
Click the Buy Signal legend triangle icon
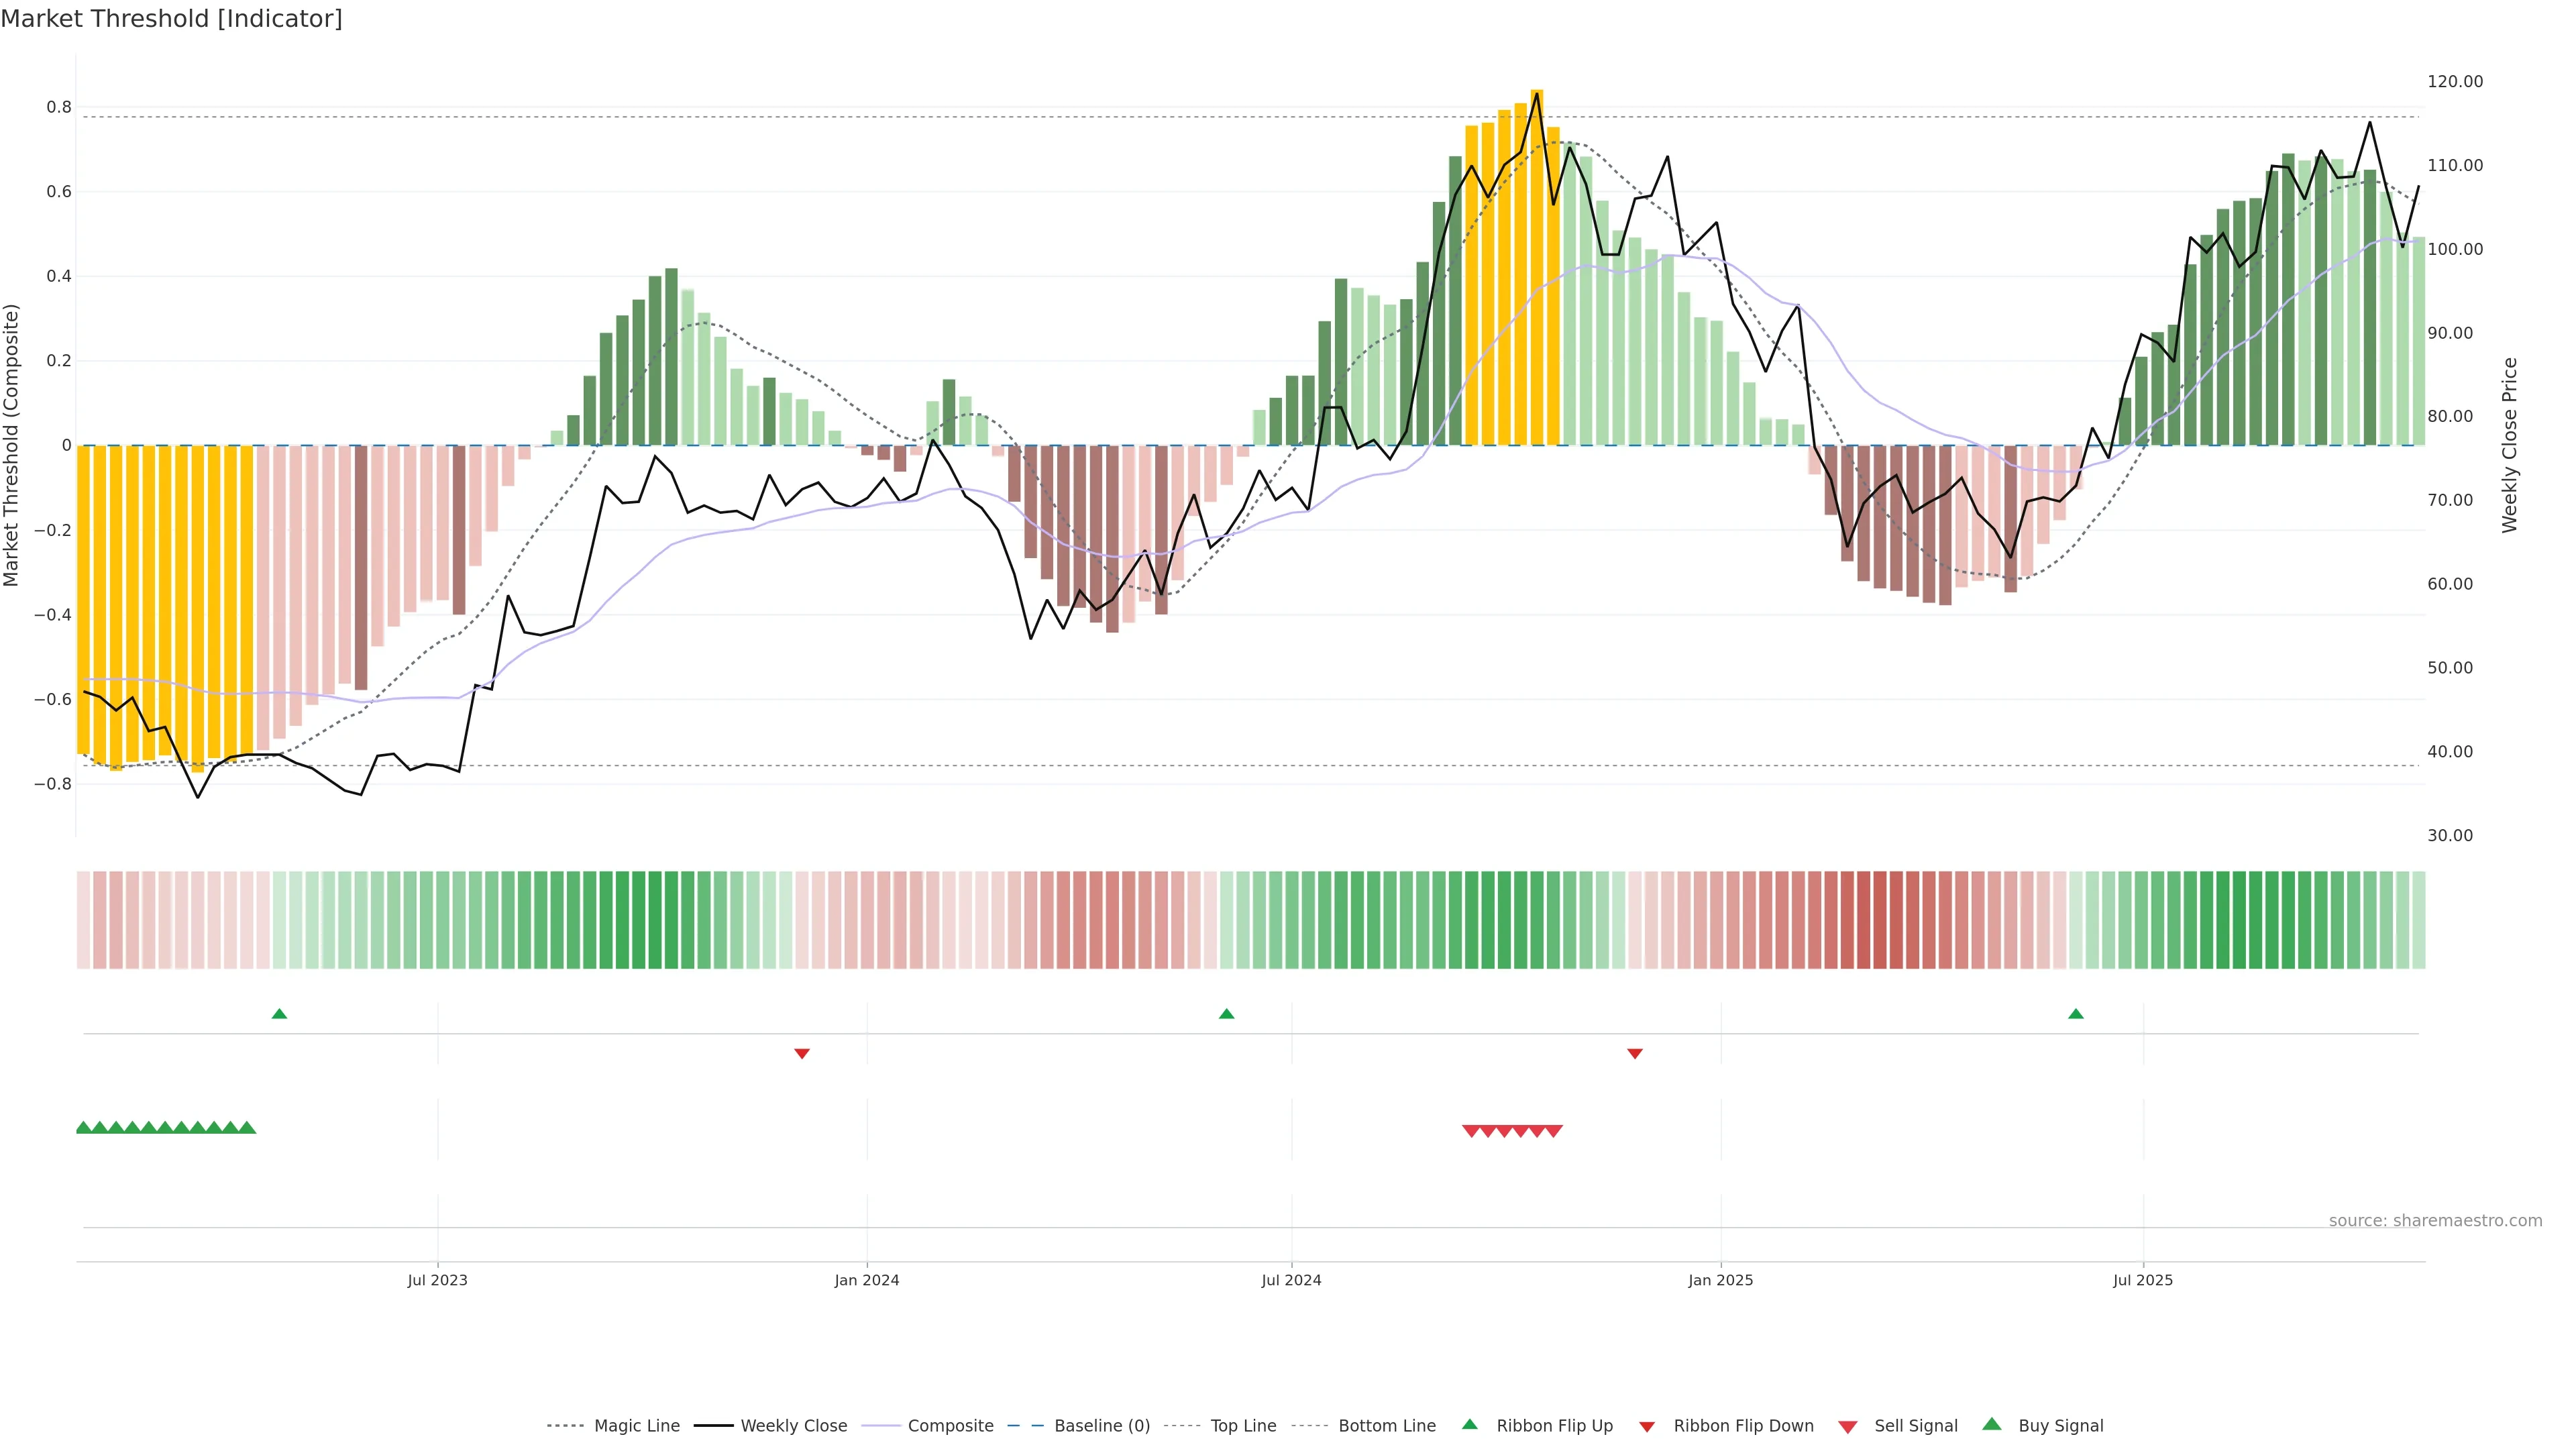pos(1991,1424)
